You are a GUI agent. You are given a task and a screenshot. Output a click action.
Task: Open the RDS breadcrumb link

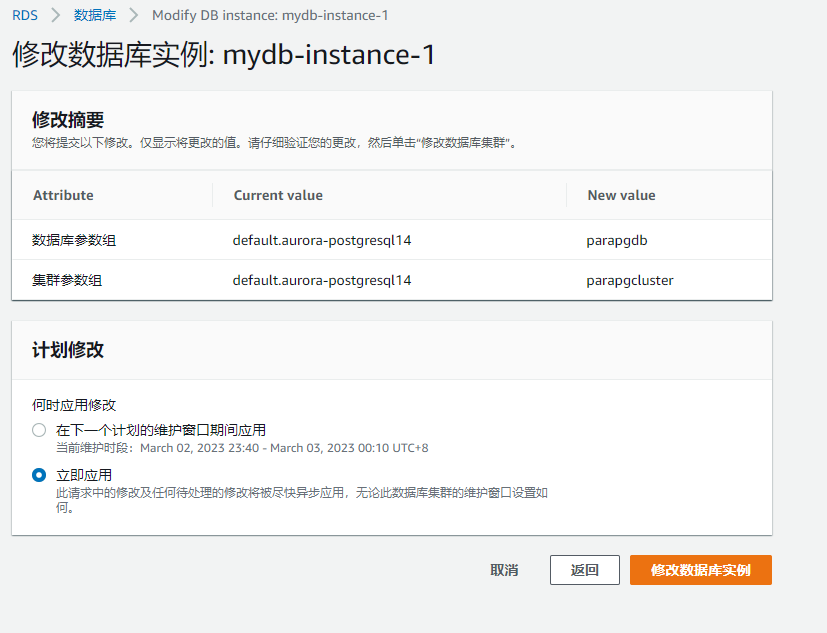point(25,15)
